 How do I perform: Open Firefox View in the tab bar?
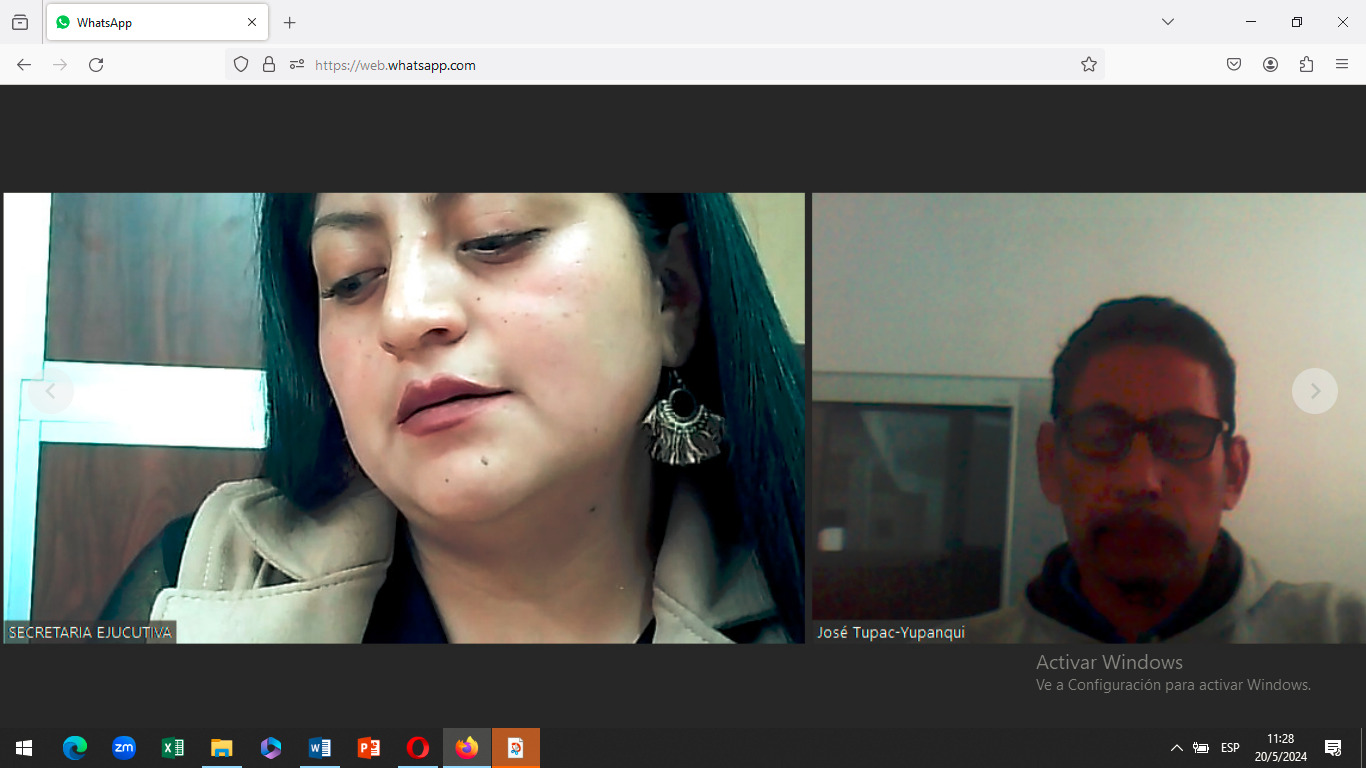point(20,22)
